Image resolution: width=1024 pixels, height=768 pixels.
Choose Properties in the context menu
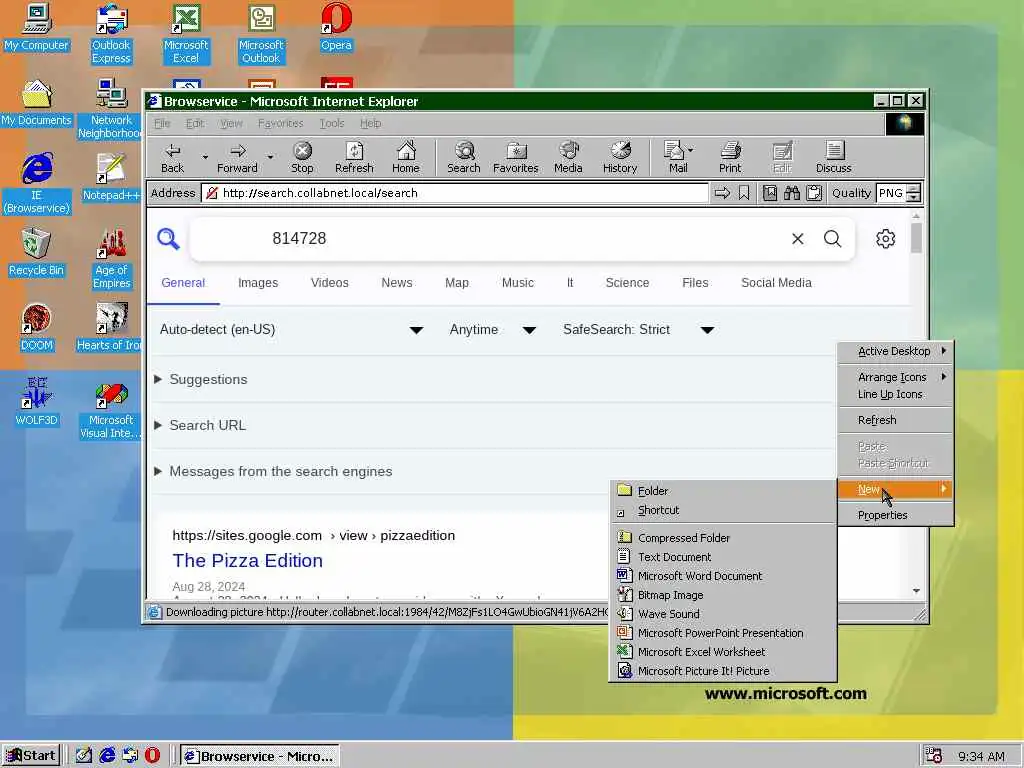[896, 515]
